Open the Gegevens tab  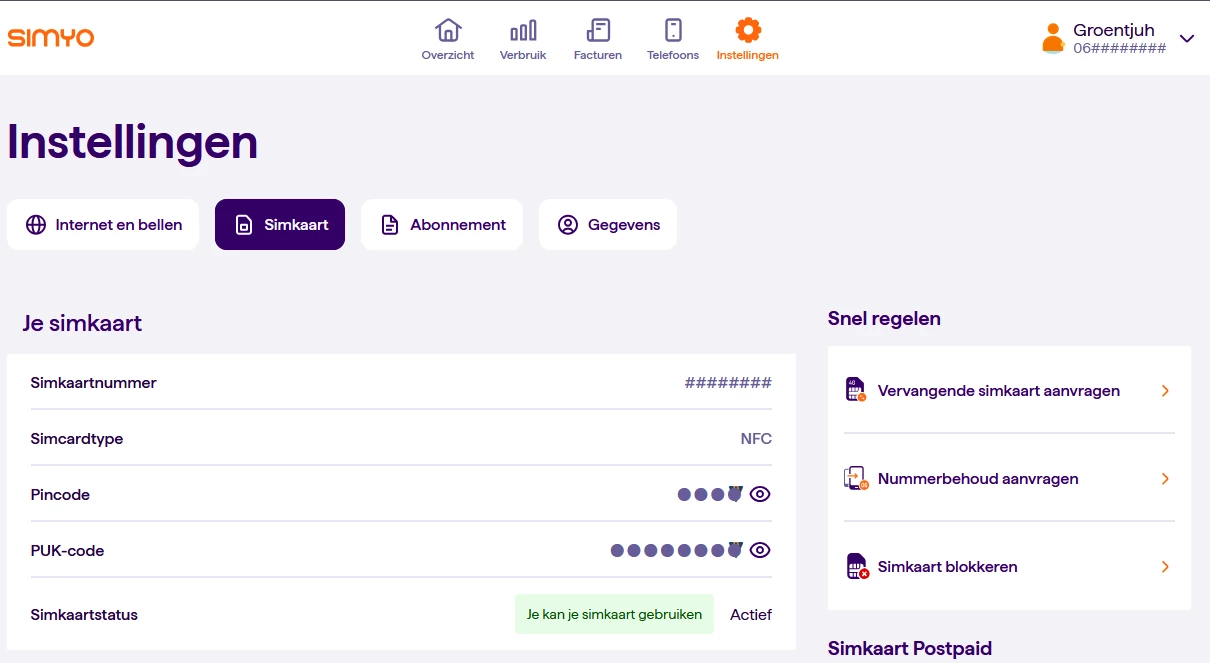(608, 225)
